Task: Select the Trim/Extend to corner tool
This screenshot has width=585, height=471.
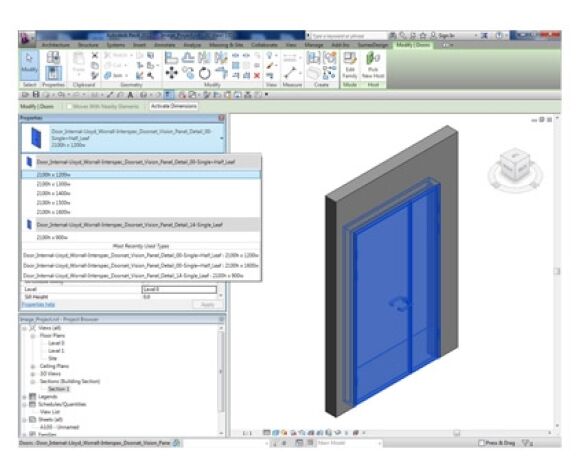Action: tap(221, 73)
